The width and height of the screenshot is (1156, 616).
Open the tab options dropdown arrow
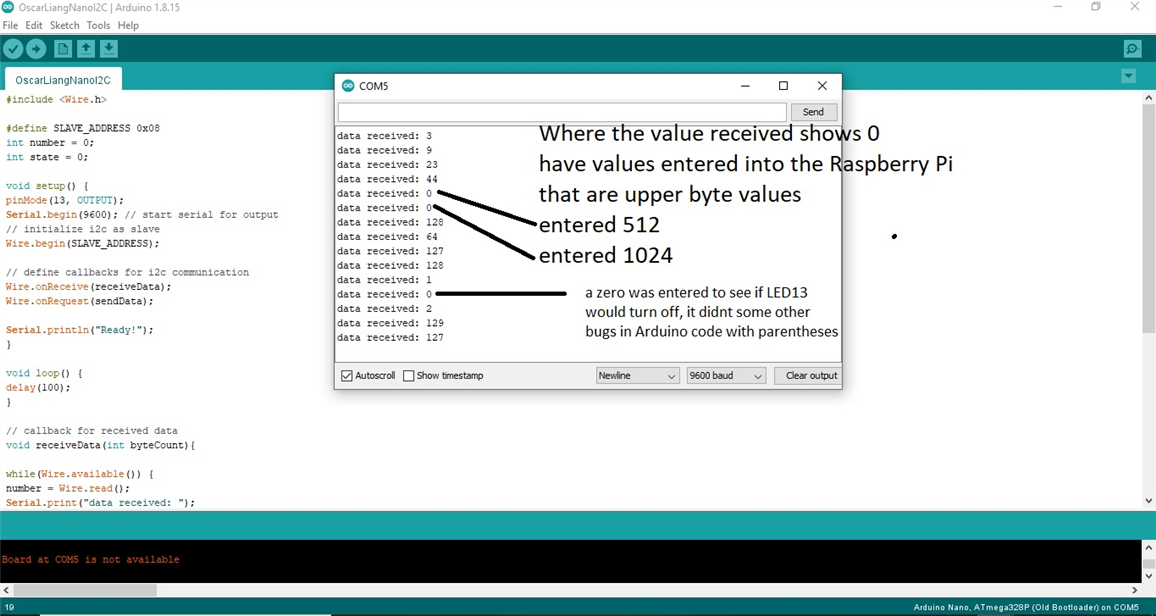[x=1128, y=76]
